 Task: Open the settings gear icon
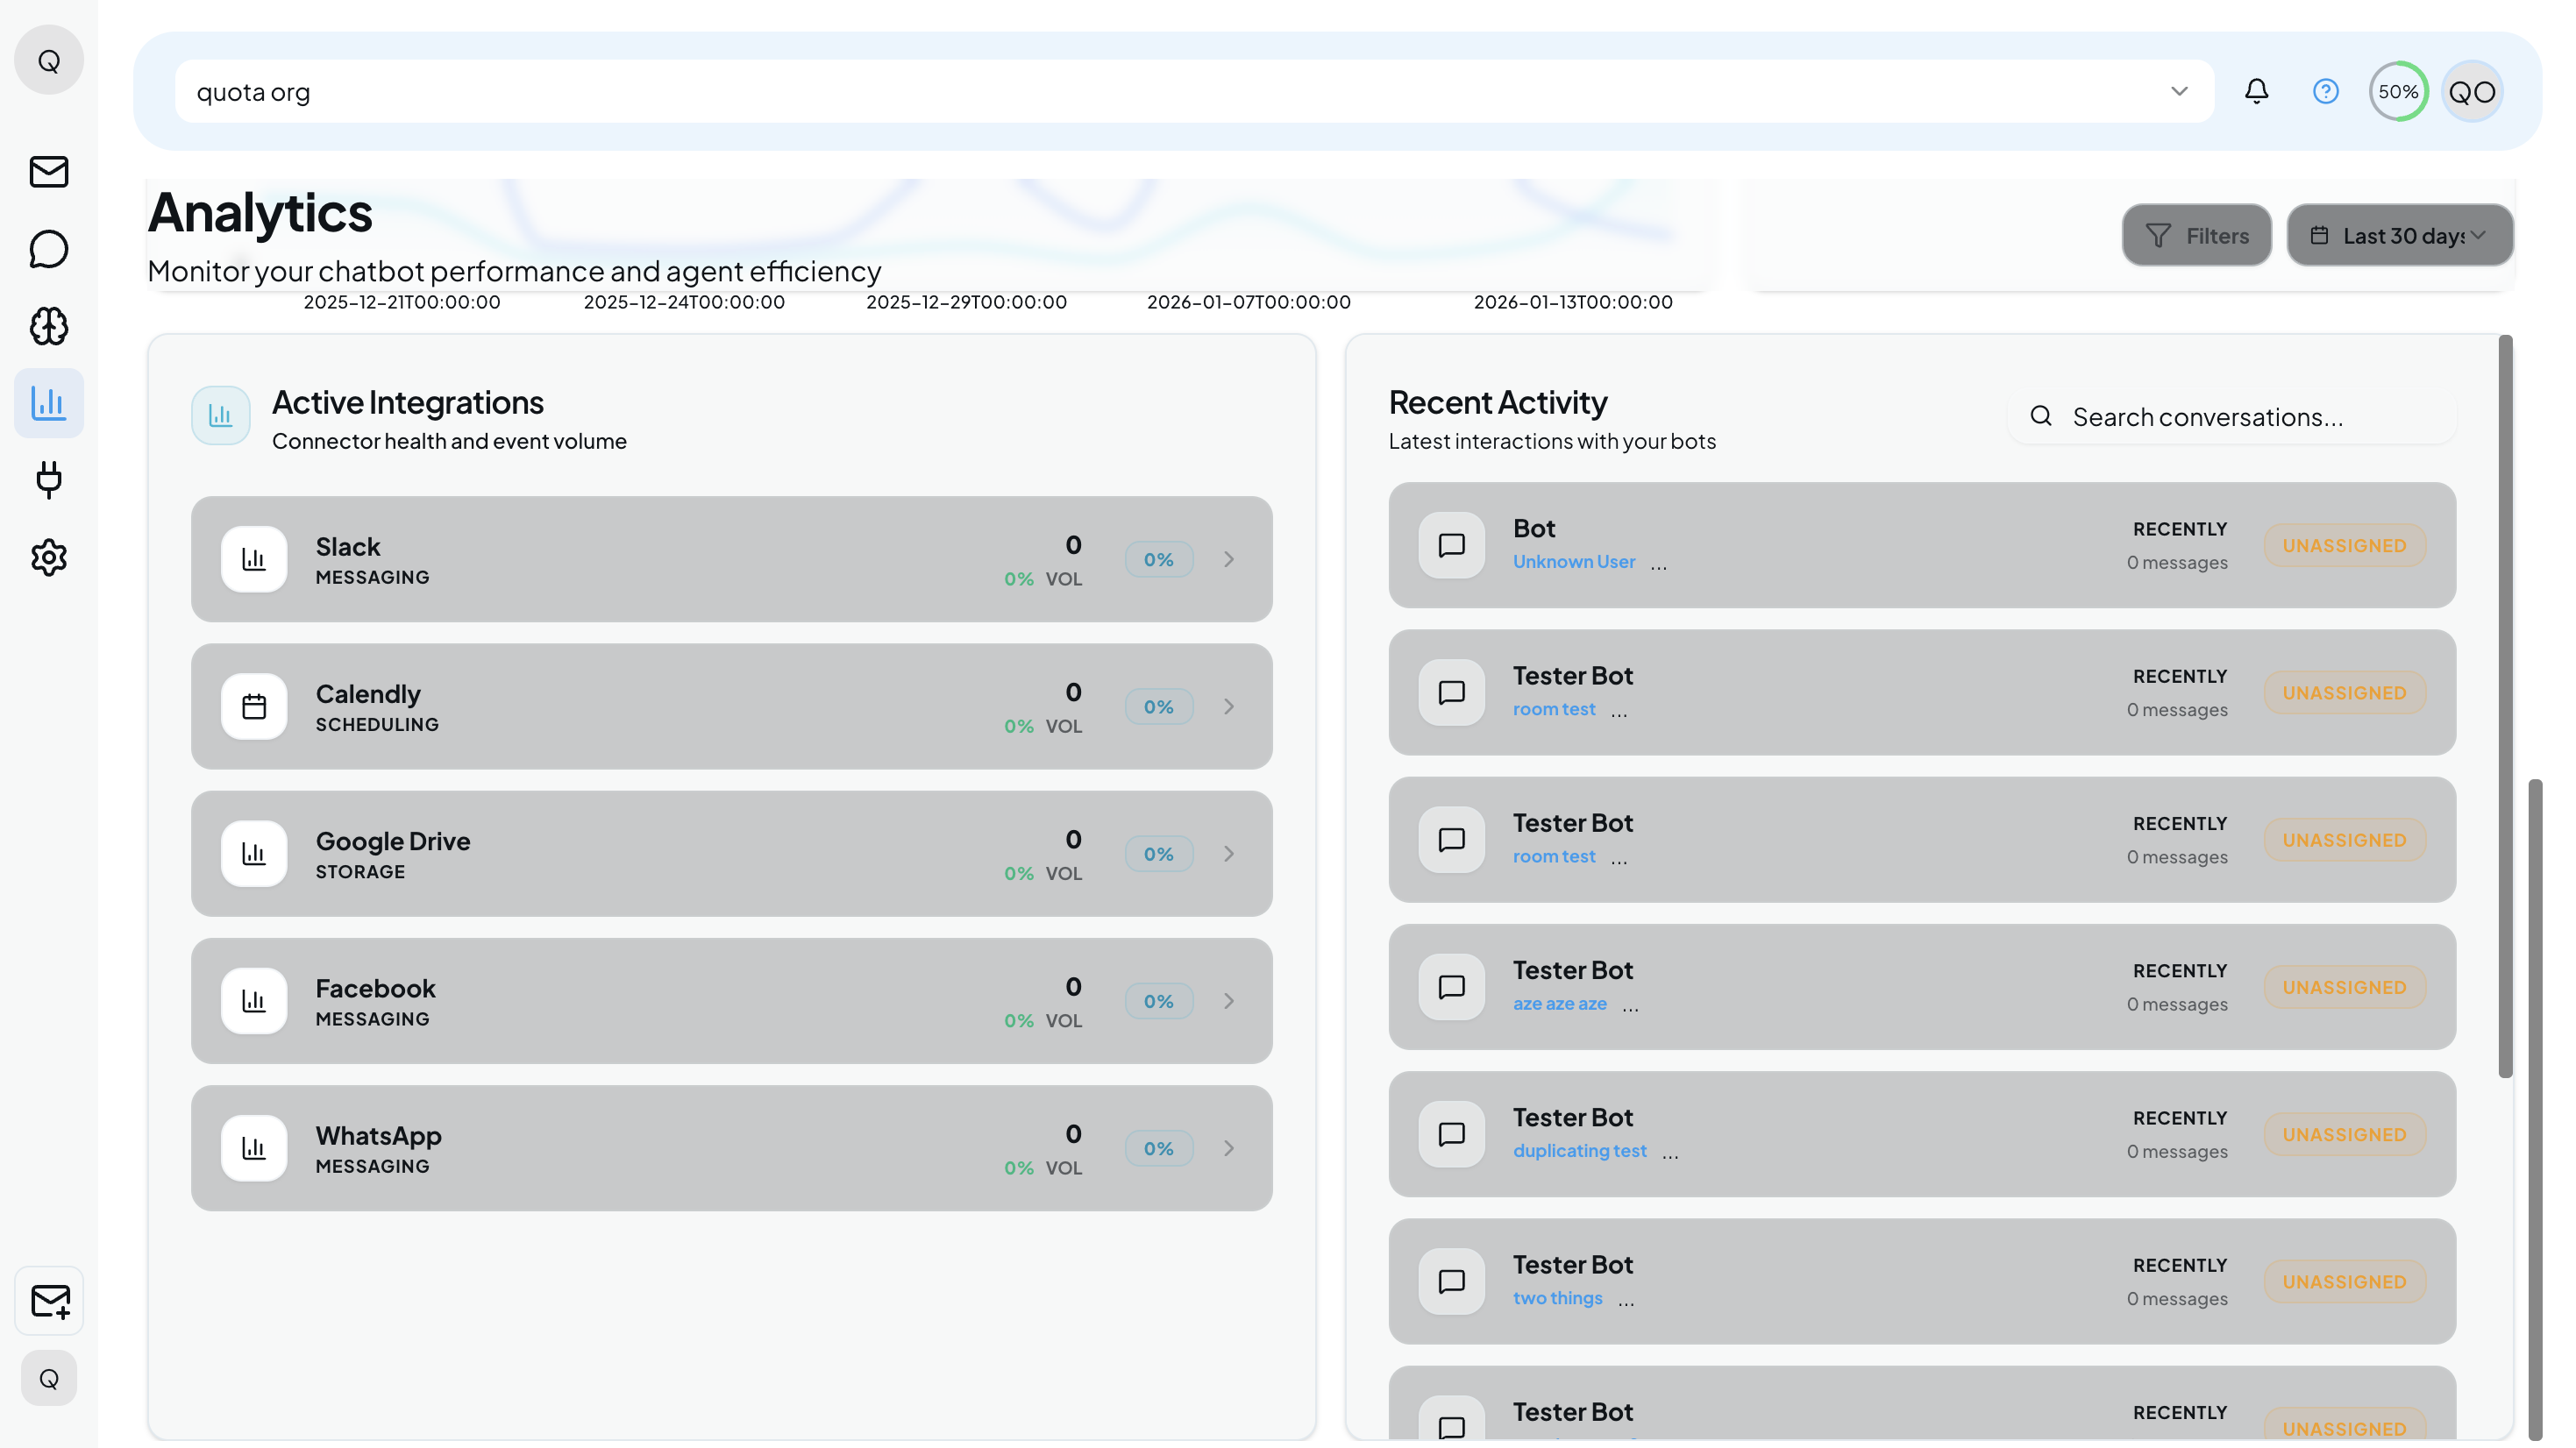[48, 557]
